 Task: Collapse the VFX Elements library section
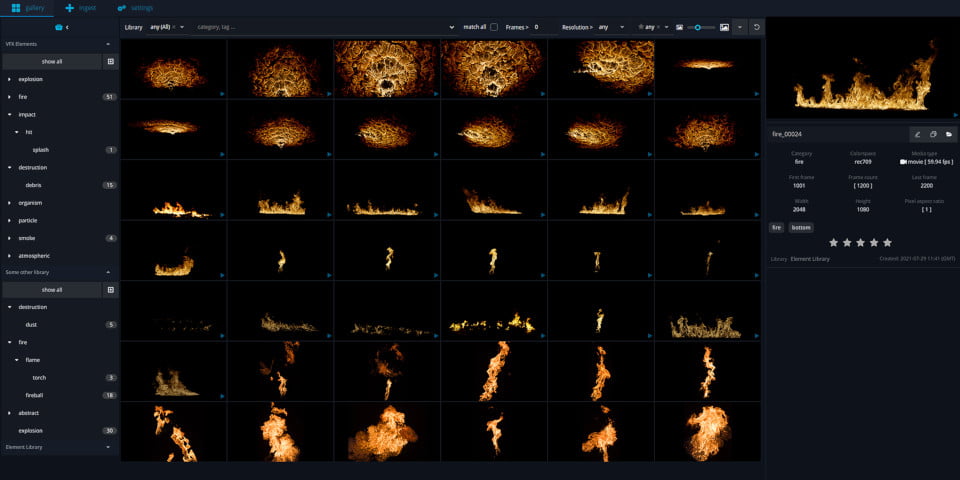pyautogui.click(x=108, y=44)
